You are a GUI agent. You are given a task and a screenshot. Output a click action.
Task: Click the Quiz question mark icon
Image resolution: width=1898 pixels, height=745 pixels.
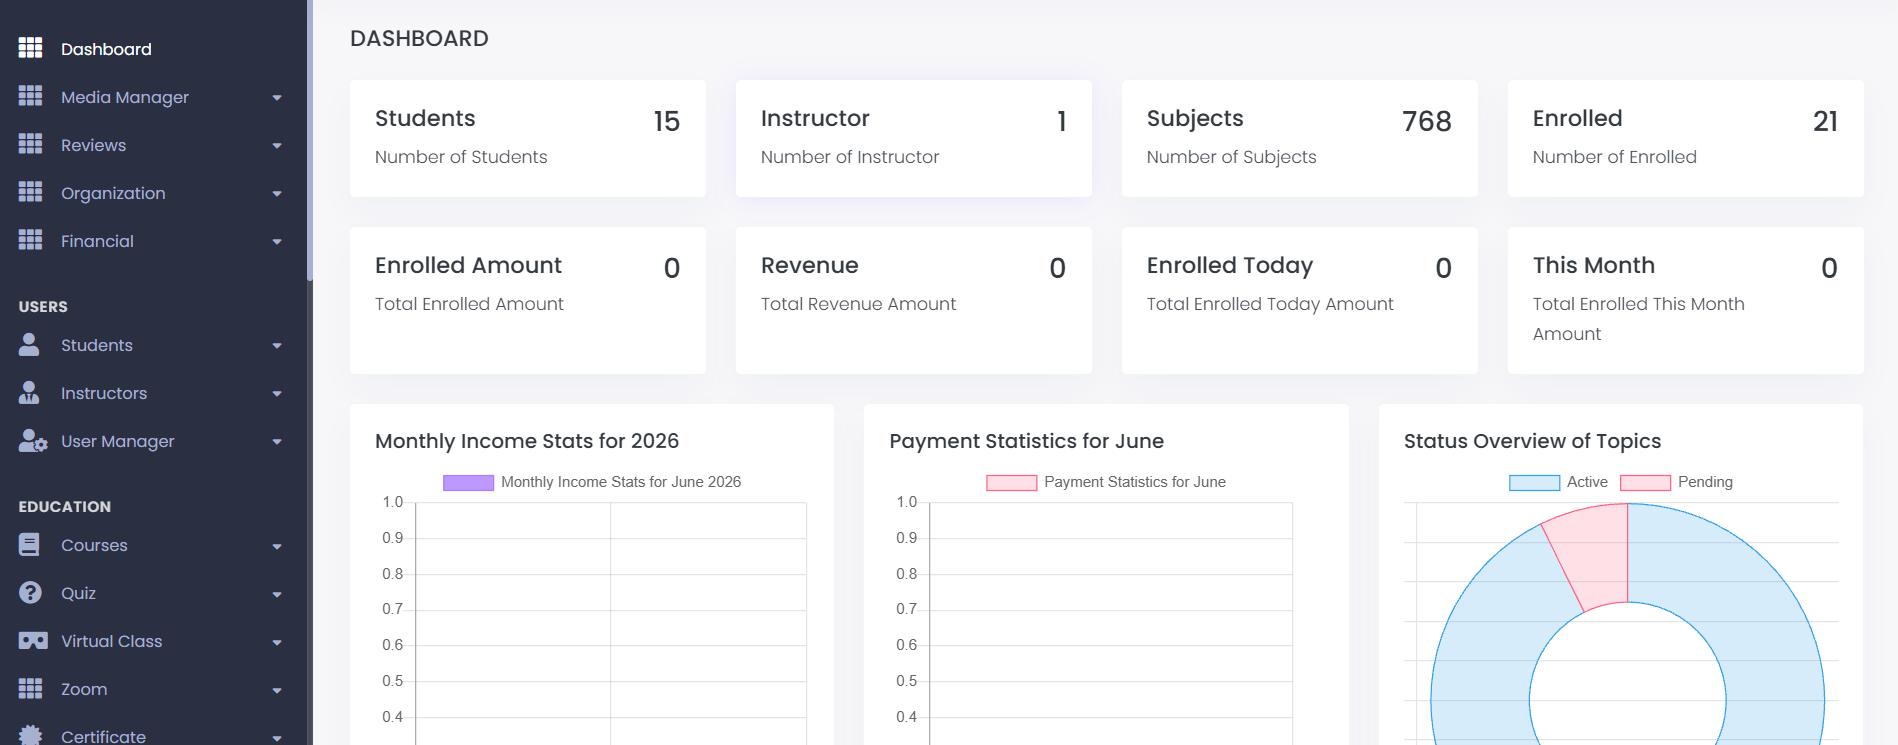point(30,592)
